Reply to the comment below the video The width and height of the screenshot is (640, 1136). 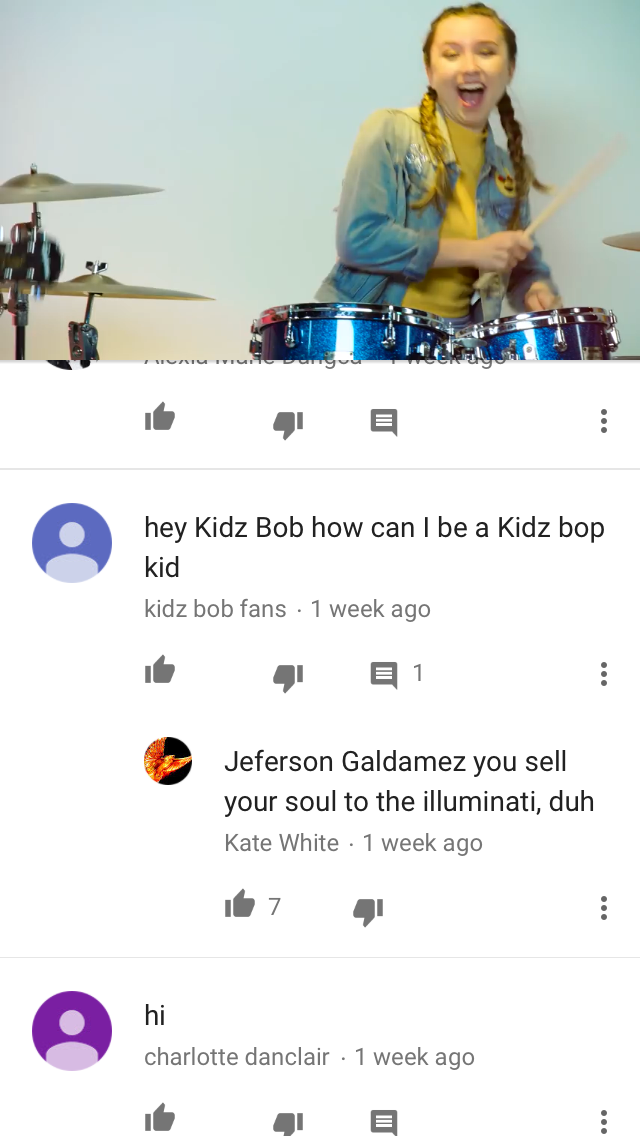click(383, 422)
